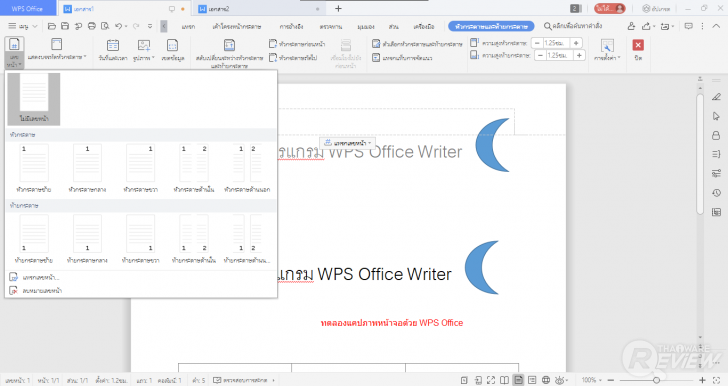This screenshot has height=386, width=728.
Task: Collapse the ribbon using chevron arrow
Action: tap(717, 26)
